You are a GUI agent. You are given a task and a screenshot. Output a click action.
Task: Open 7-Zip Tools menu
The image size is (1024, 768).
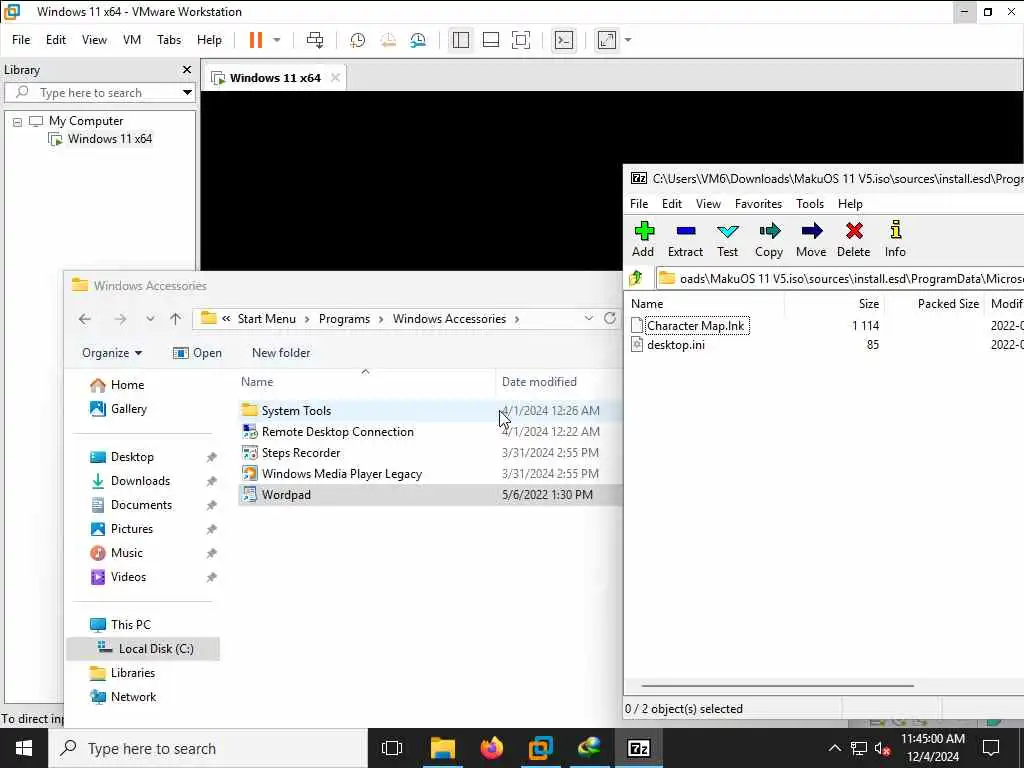click(810, 204)
